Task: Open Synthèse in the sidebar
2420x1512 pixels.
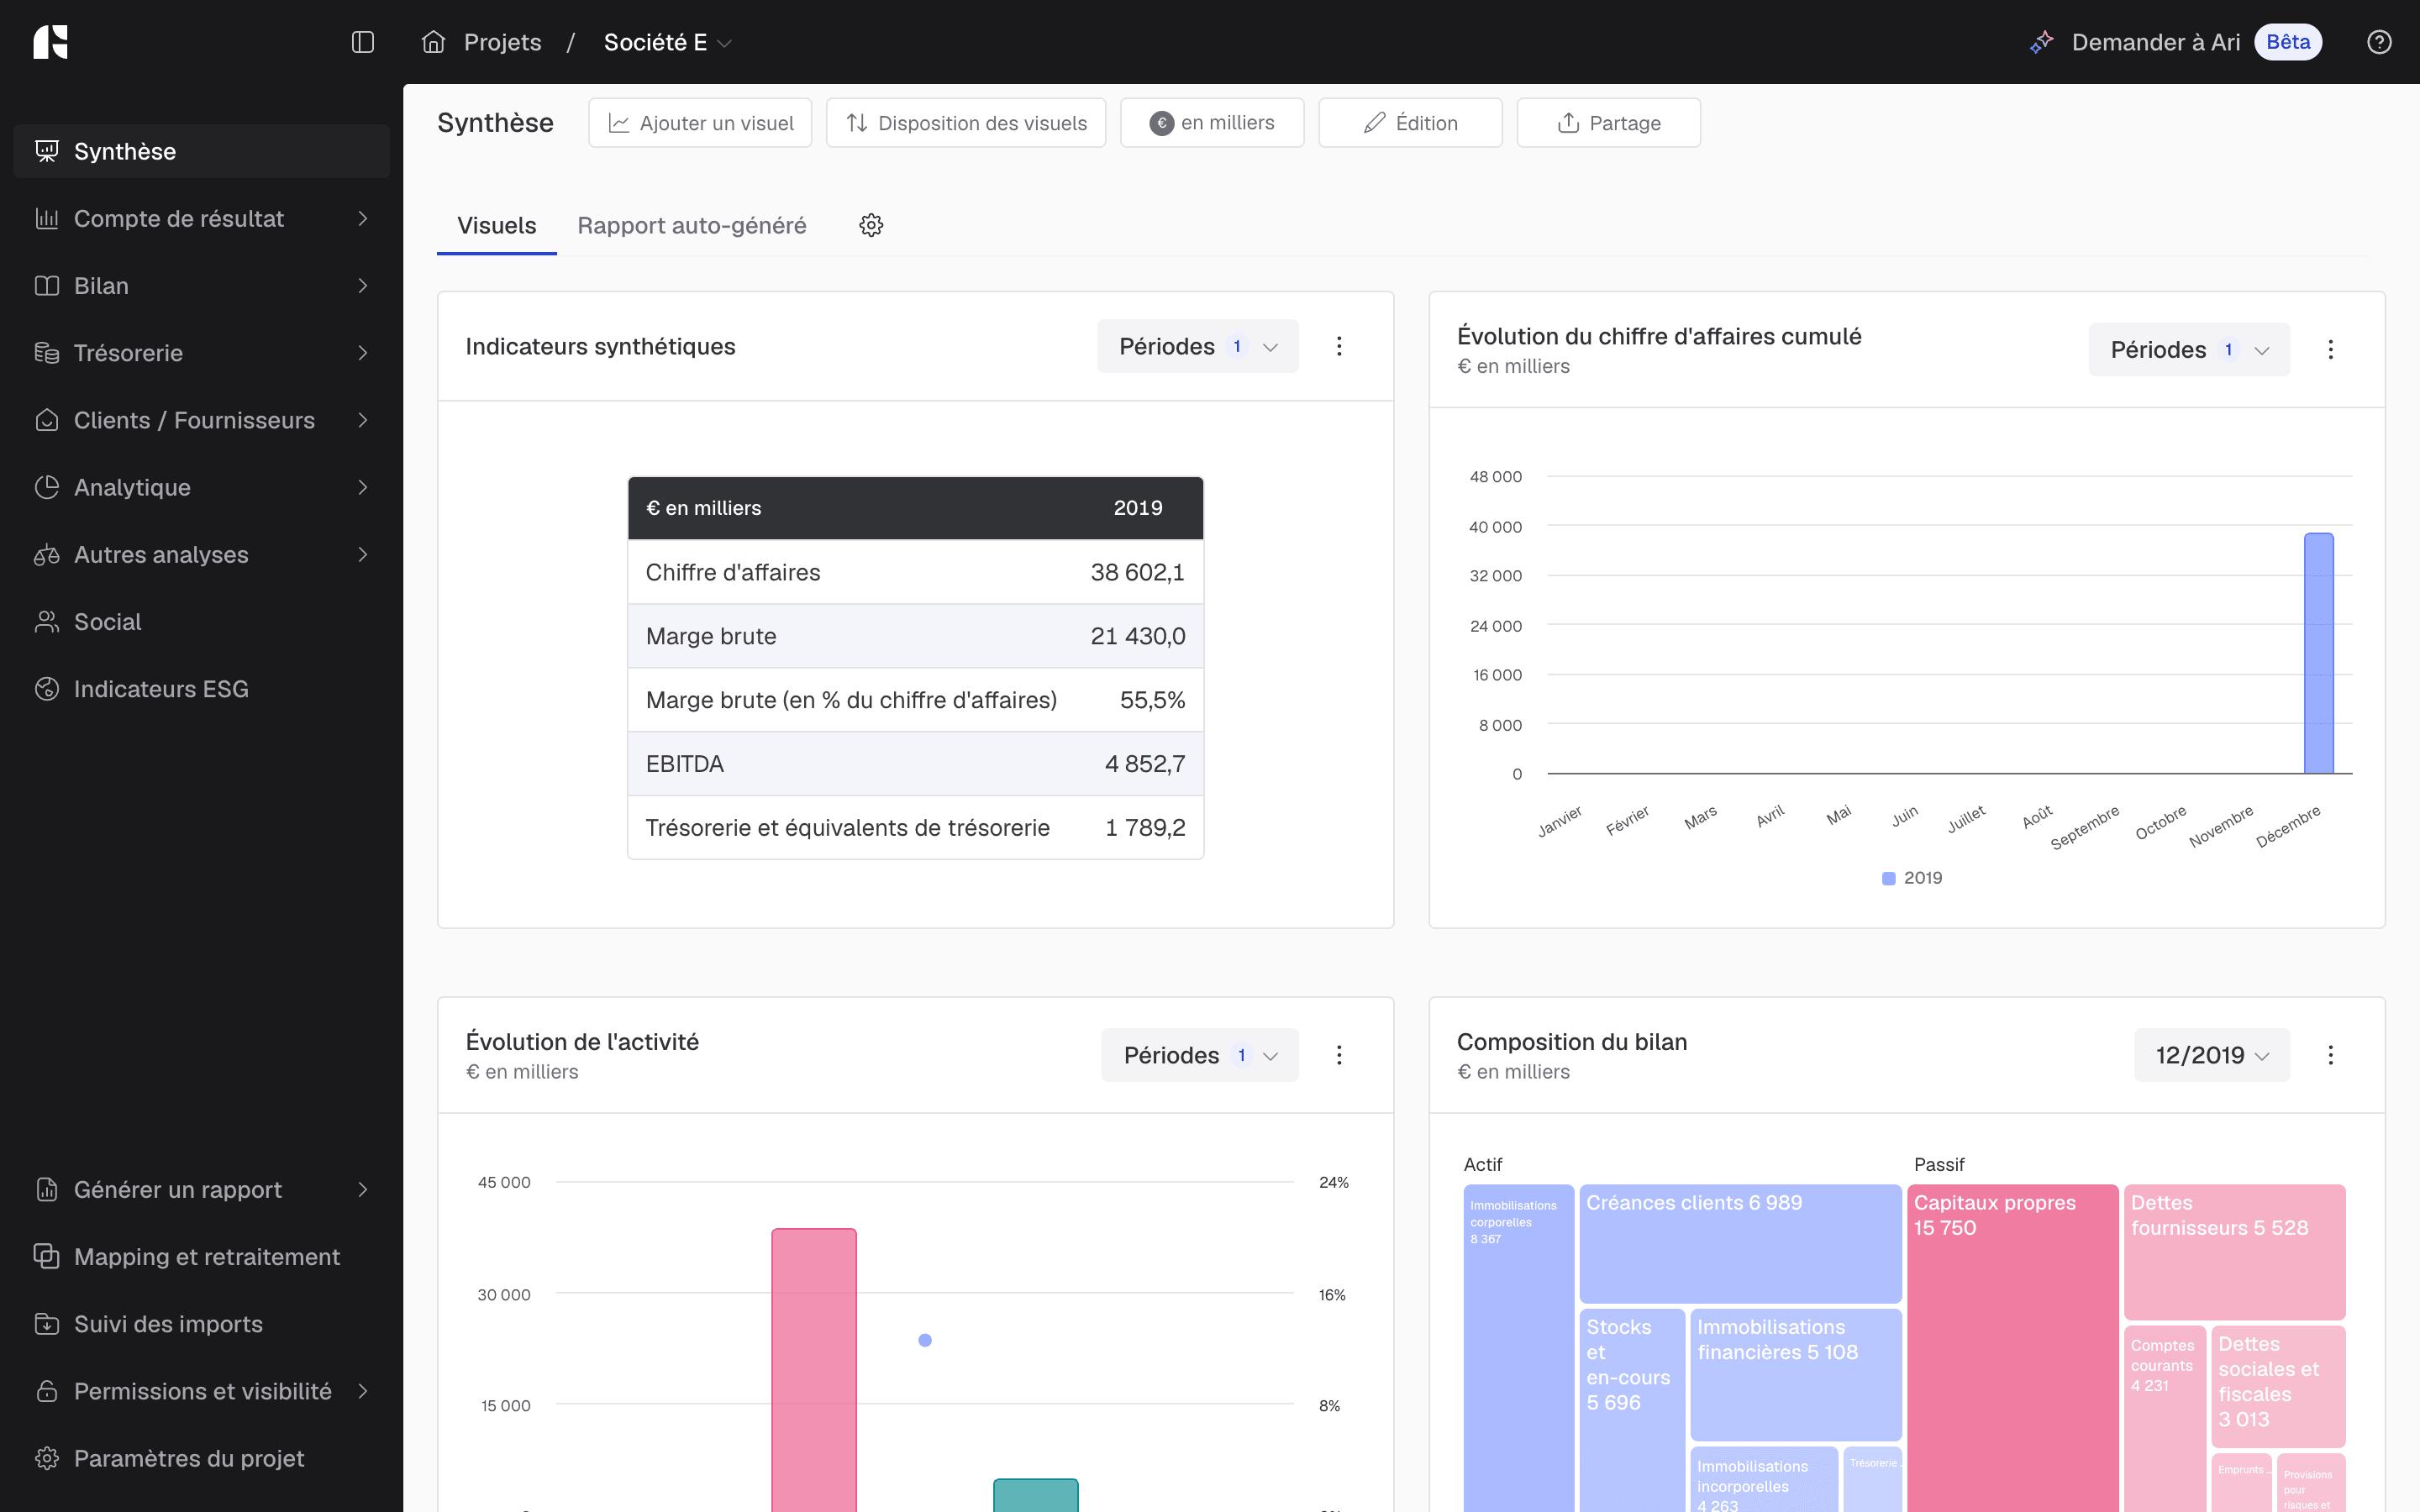Action: coord(202,151)
